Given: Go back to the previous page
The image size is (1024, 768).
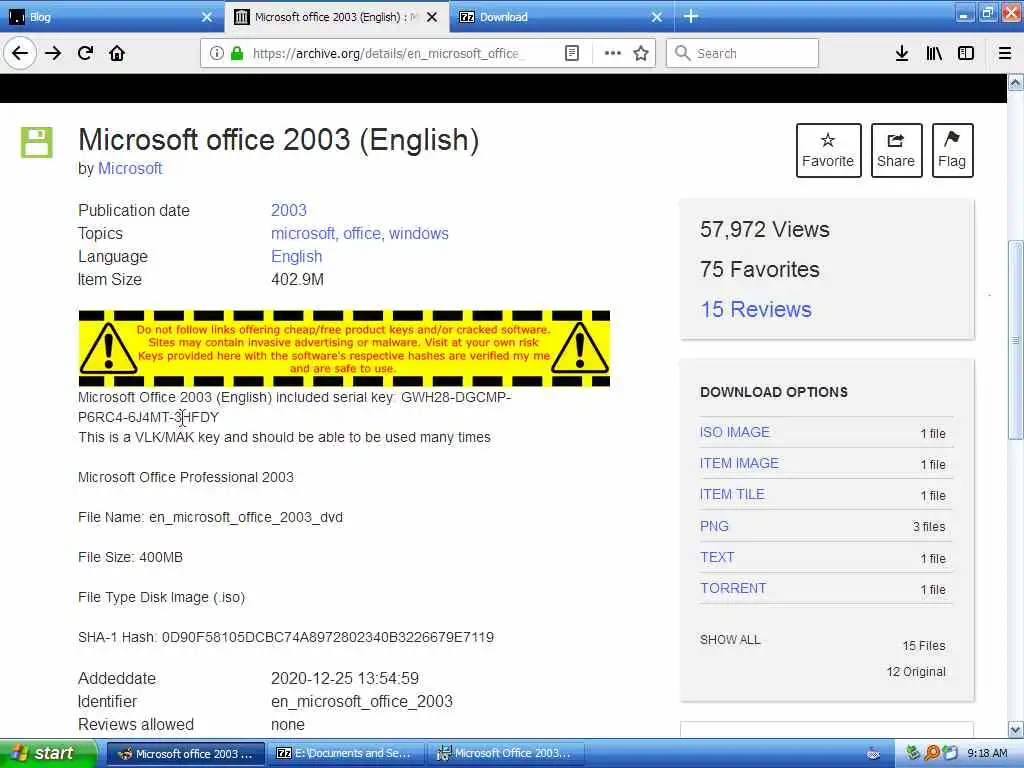Looking at the screenshot, I should pyautogui.click(x=20, y=54).
